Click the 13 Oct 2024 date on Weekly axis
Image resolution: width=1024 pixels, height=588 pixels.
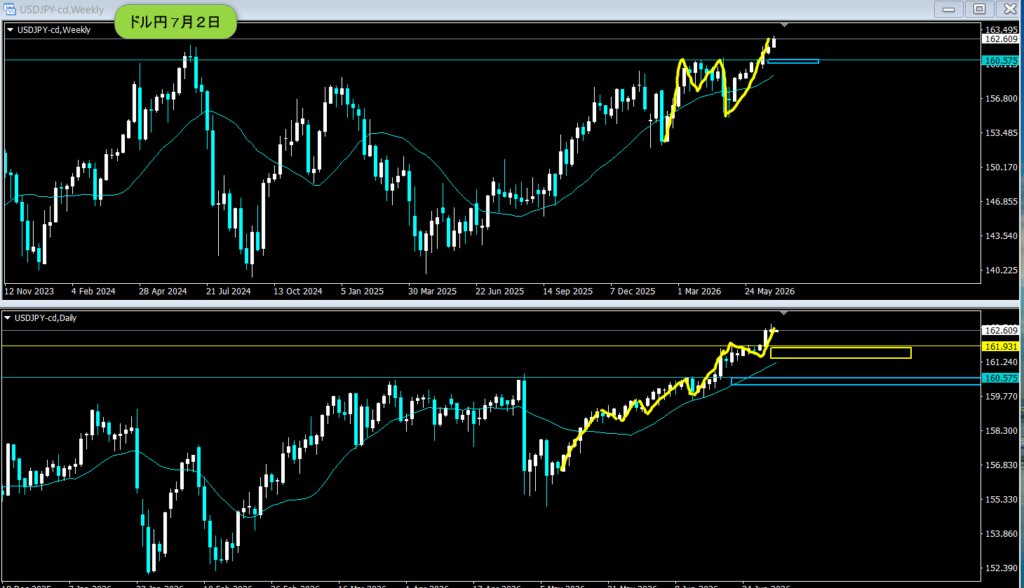298,291
